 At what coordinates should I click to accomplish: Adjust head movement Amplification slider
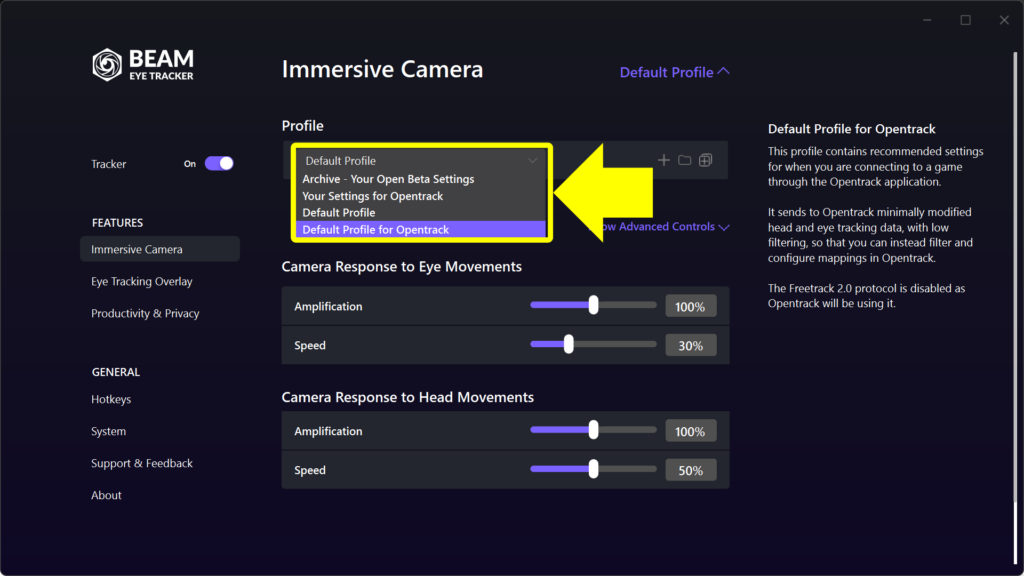593,430
